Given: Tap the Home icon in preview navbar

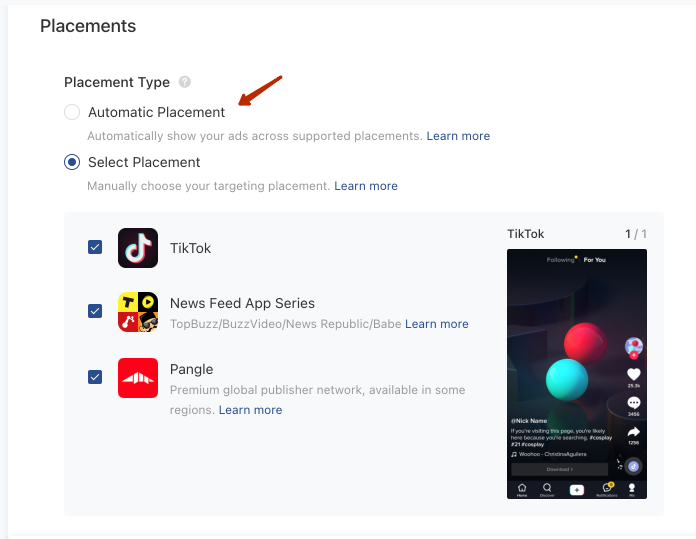Looking at the screenshot, I should pos(521,489).
